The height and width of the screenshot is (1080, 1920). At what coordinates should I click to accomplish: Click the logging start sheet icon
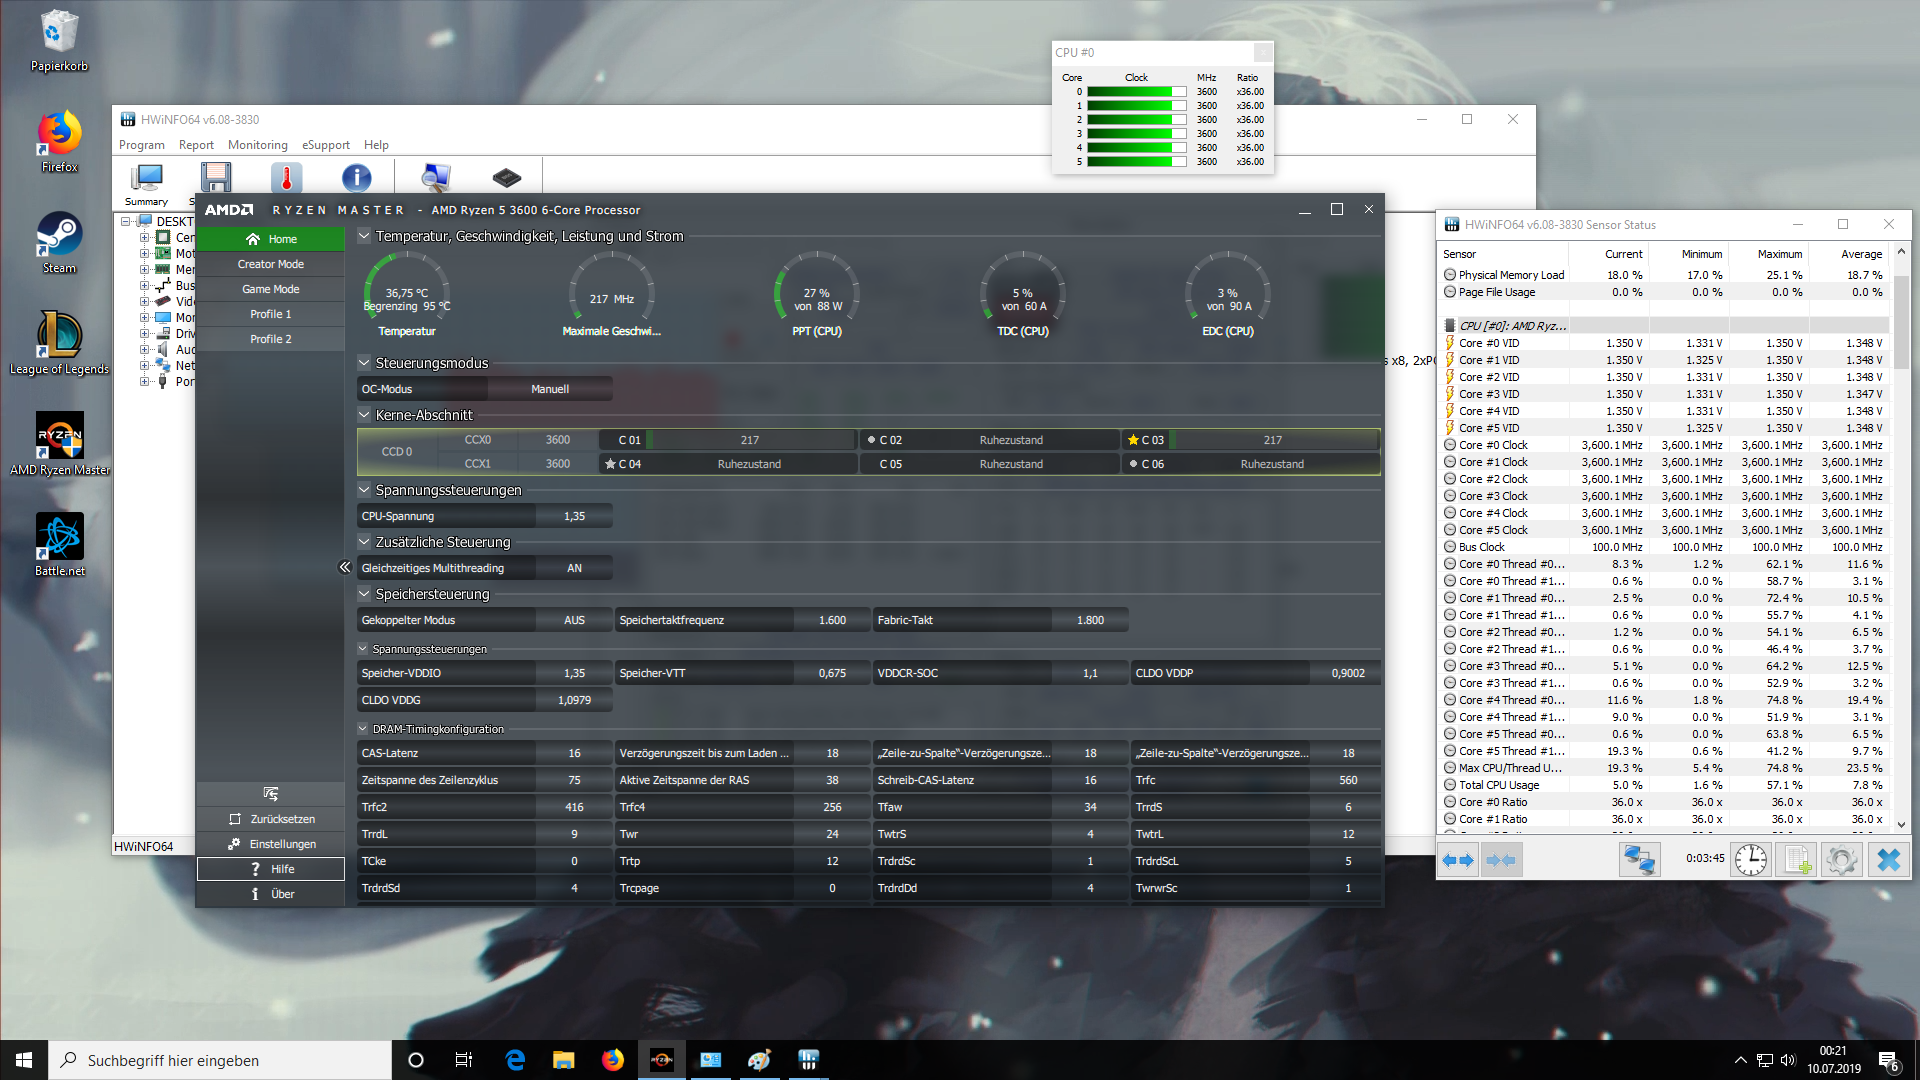(1796, 860)
